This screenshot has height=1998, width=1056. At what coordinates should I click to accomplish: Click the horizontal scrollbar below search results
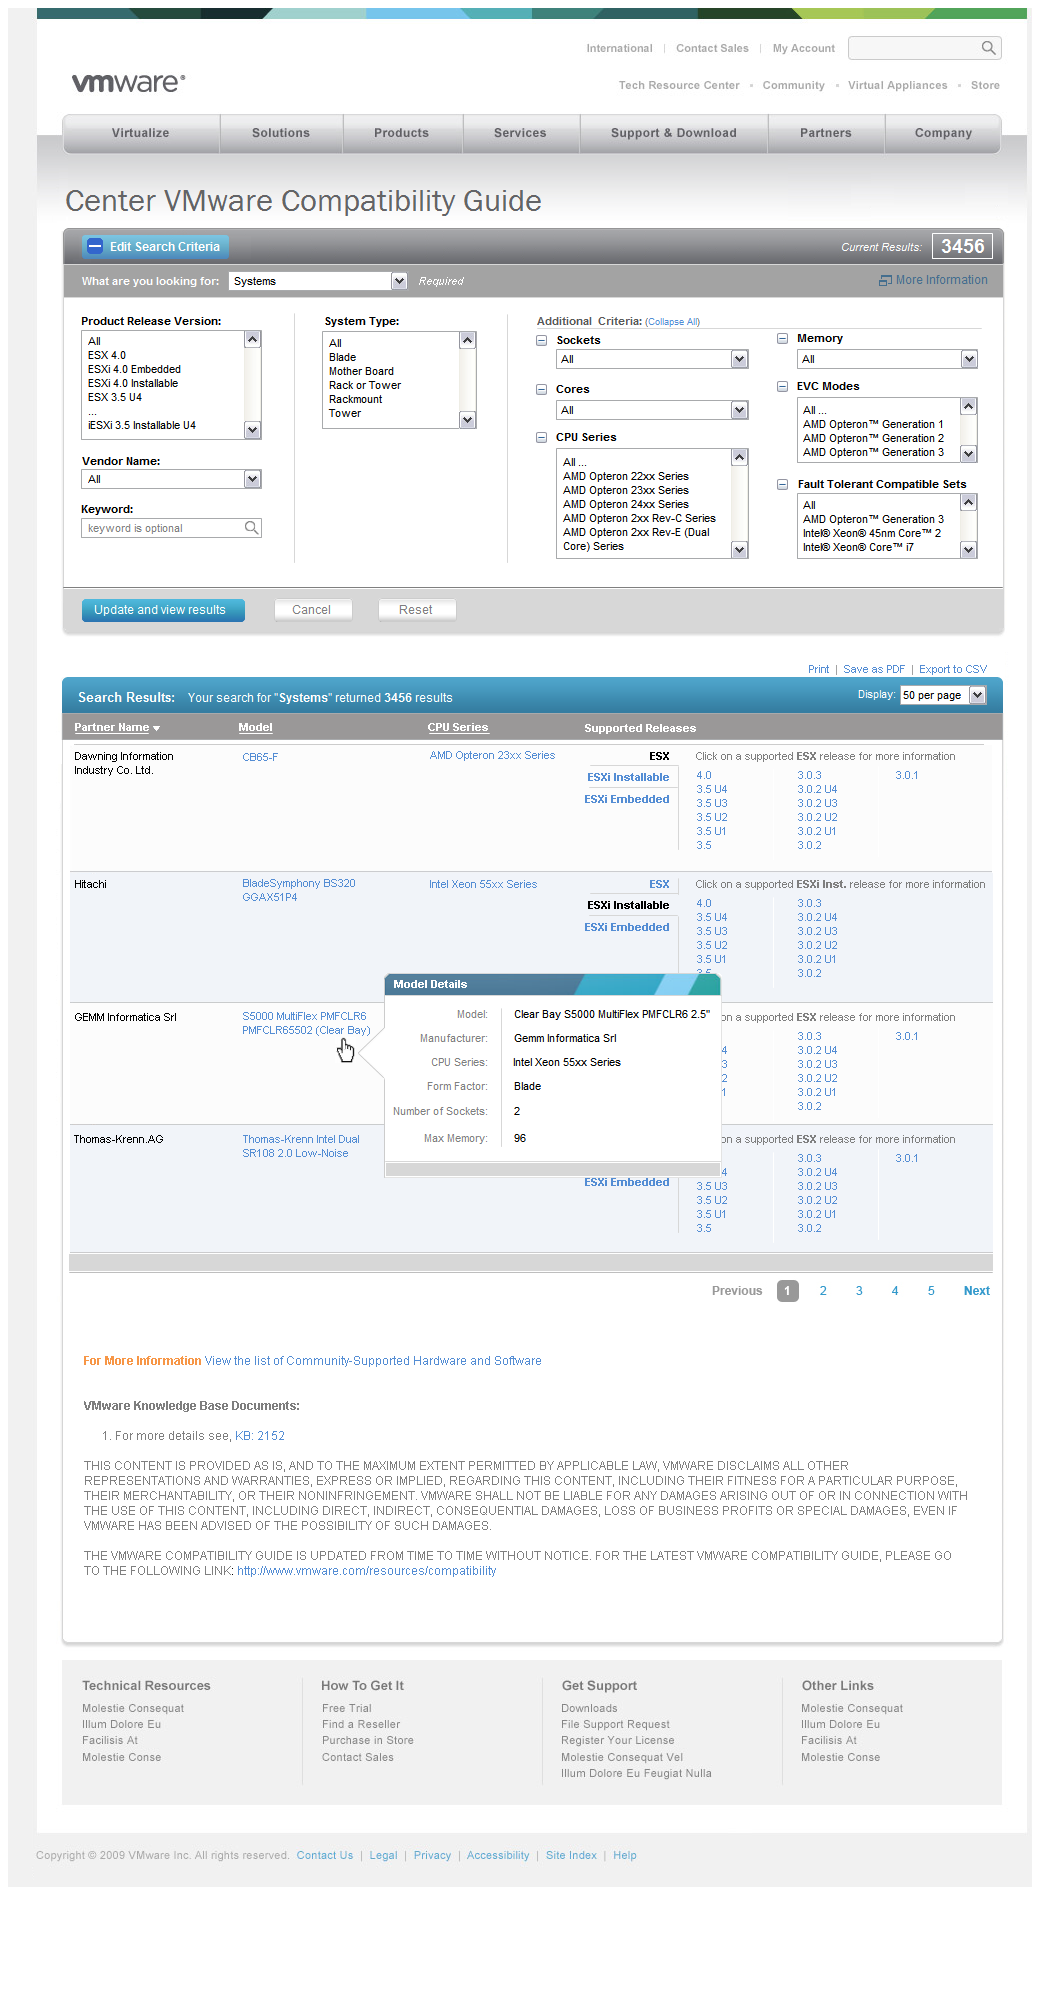click(530, 1262)
